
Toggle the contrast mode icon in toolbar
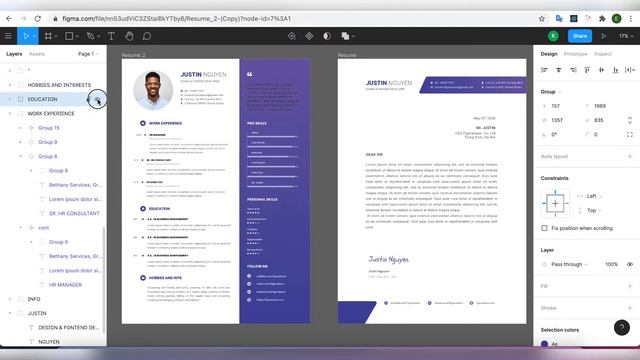pyautogui.click(x=327, y=36)
